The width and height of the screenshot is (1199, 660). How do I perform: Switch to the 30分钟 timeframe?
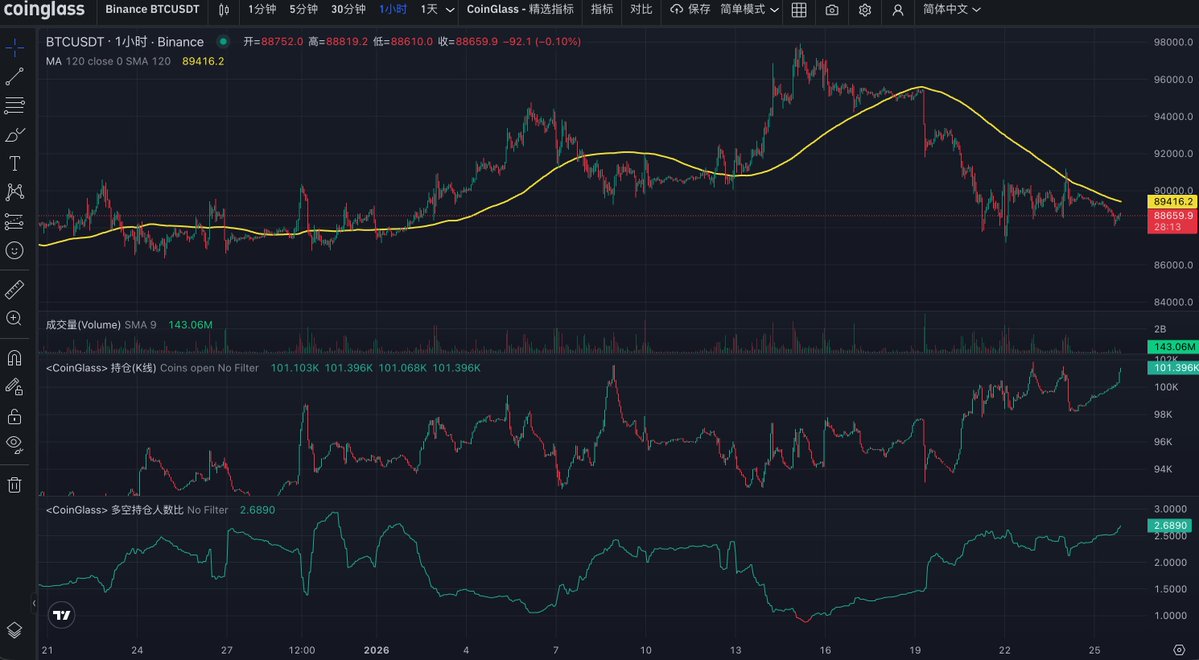pyautogui.click(x=349, y=10)
